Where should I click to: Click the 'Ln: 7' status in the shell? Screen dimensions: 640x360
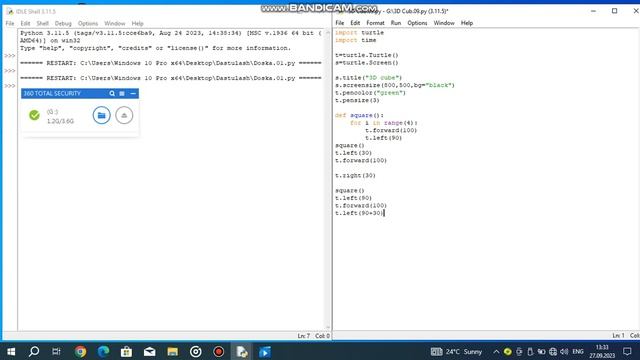(303, 336)
